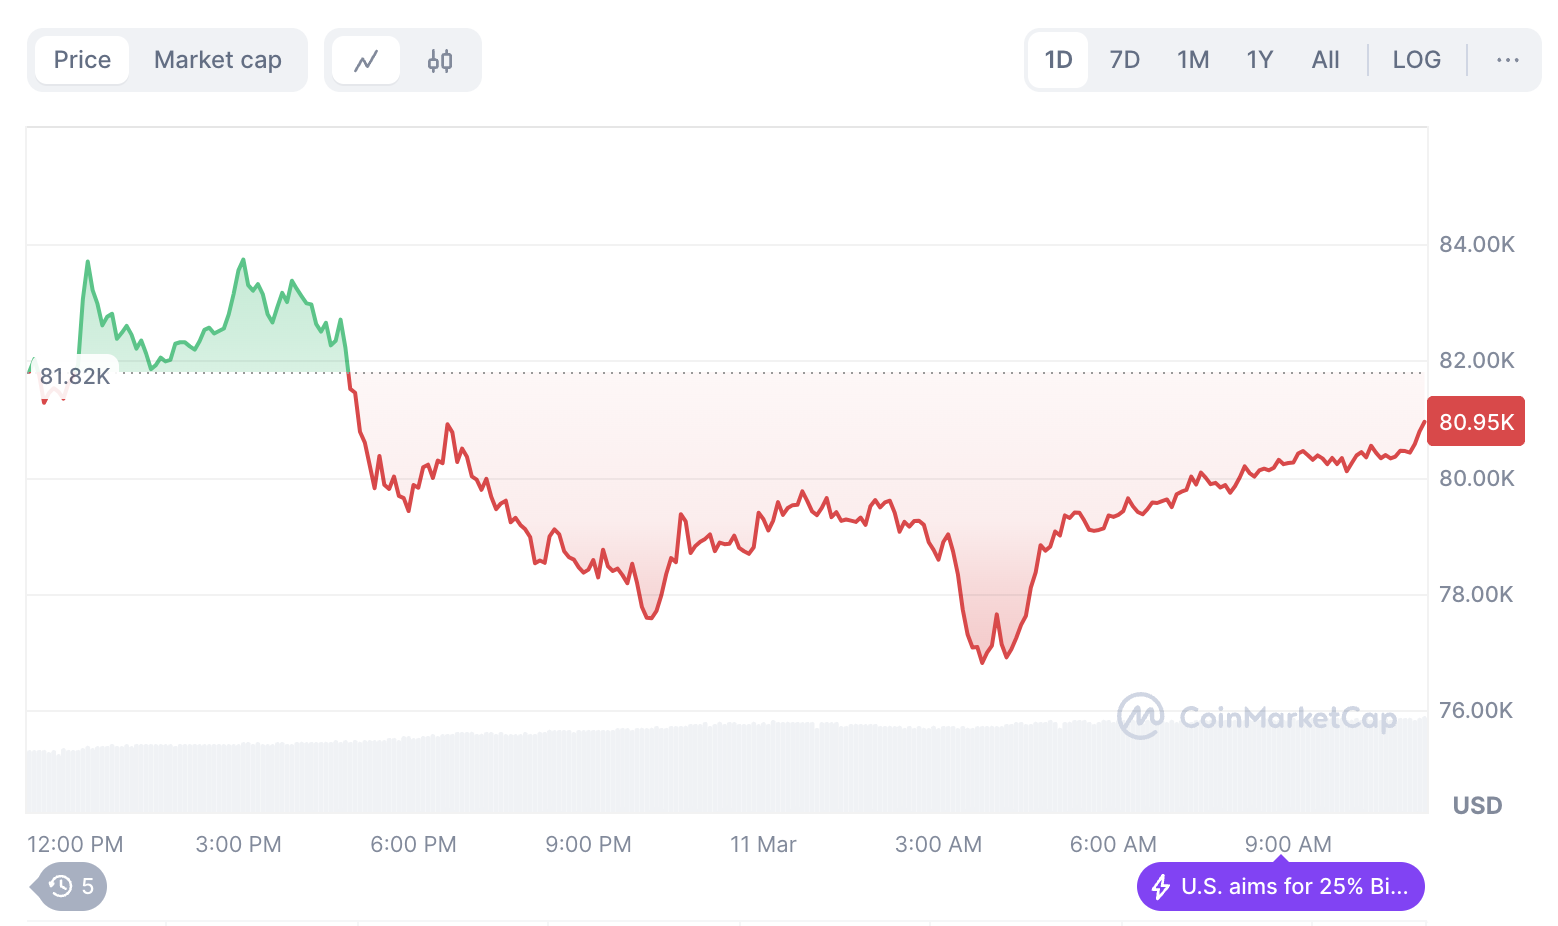This screenshot has height=926, width=1558.
Task: Click the 81.82K opening price label
Action: [75, 377]
